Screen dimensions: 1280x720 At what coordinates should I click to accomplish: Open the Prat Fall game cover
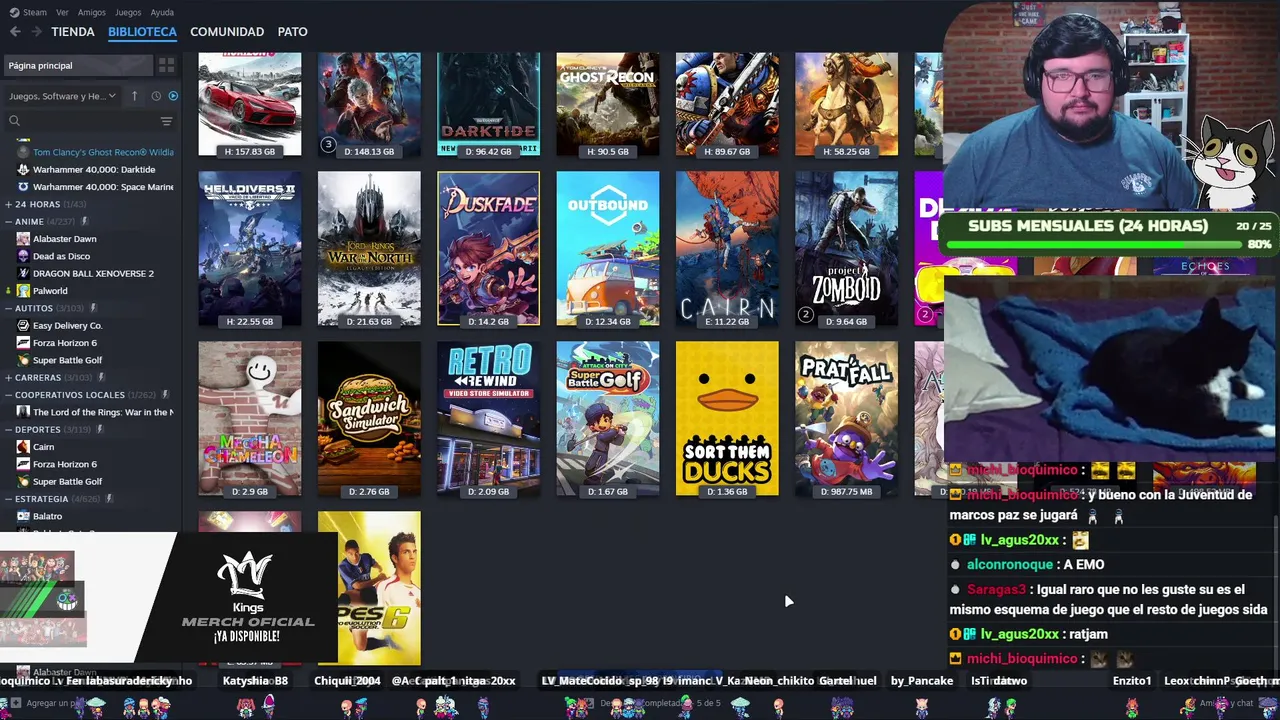click(x=846, y=419)
